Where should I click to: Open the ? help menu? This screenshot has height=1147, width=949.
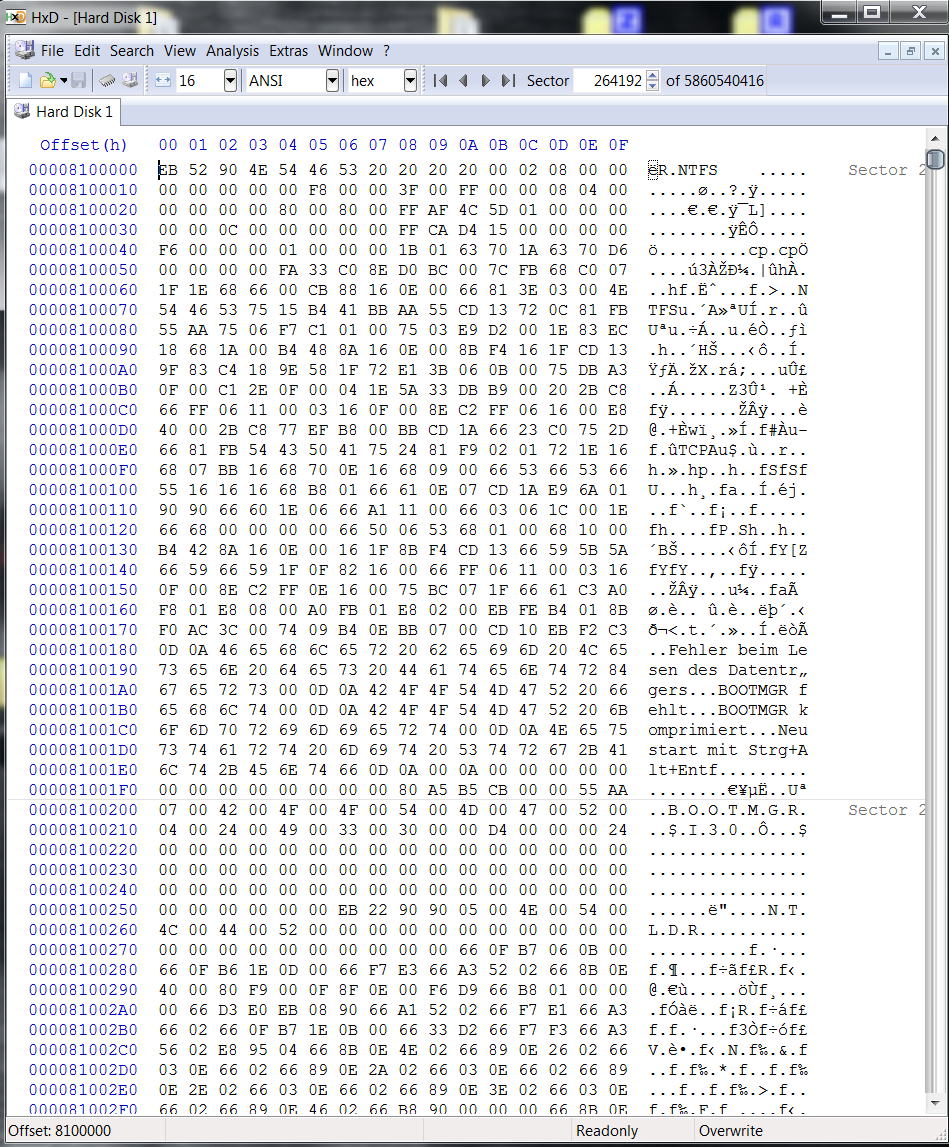386,50
